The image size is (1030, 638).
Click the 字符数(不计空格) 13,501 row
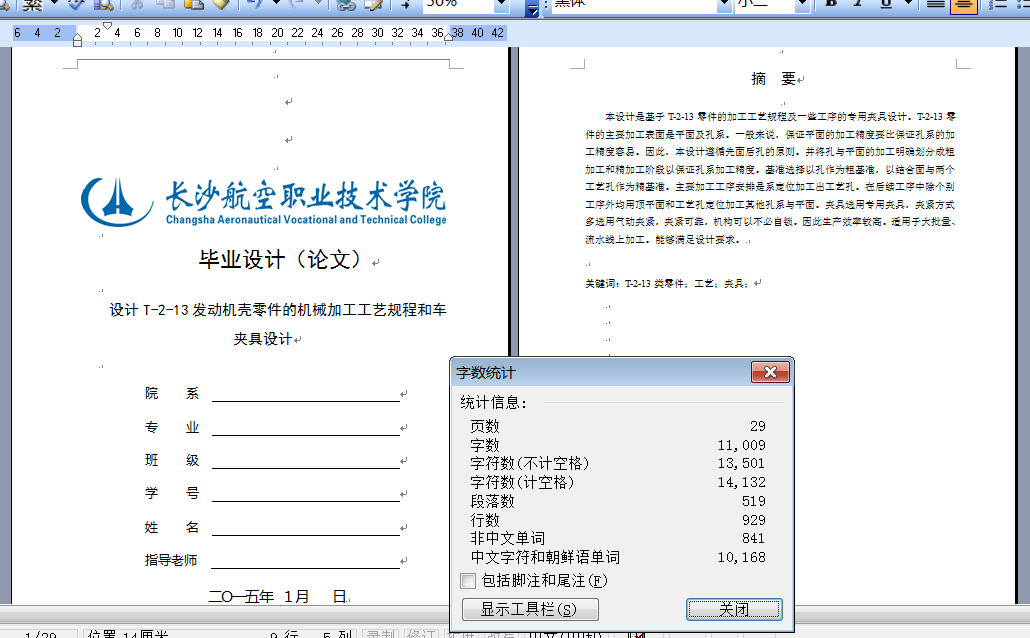(617, 463)
